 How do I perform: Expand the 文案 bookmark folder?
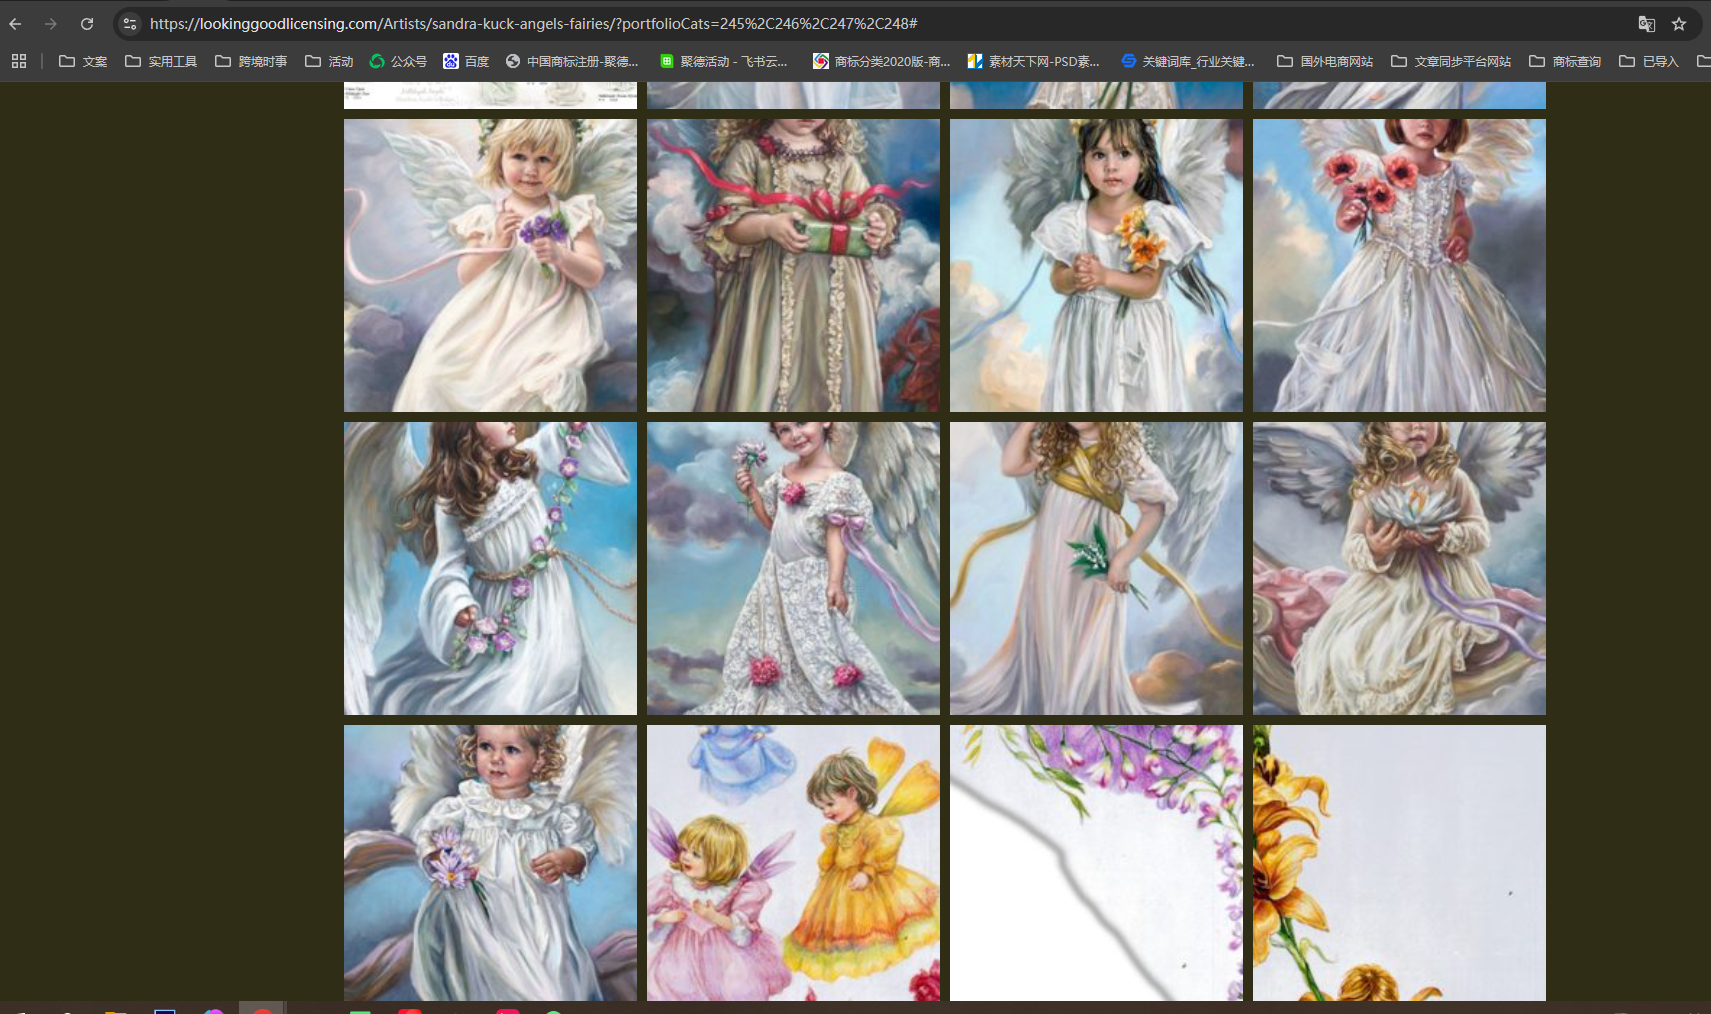(83, 61)
